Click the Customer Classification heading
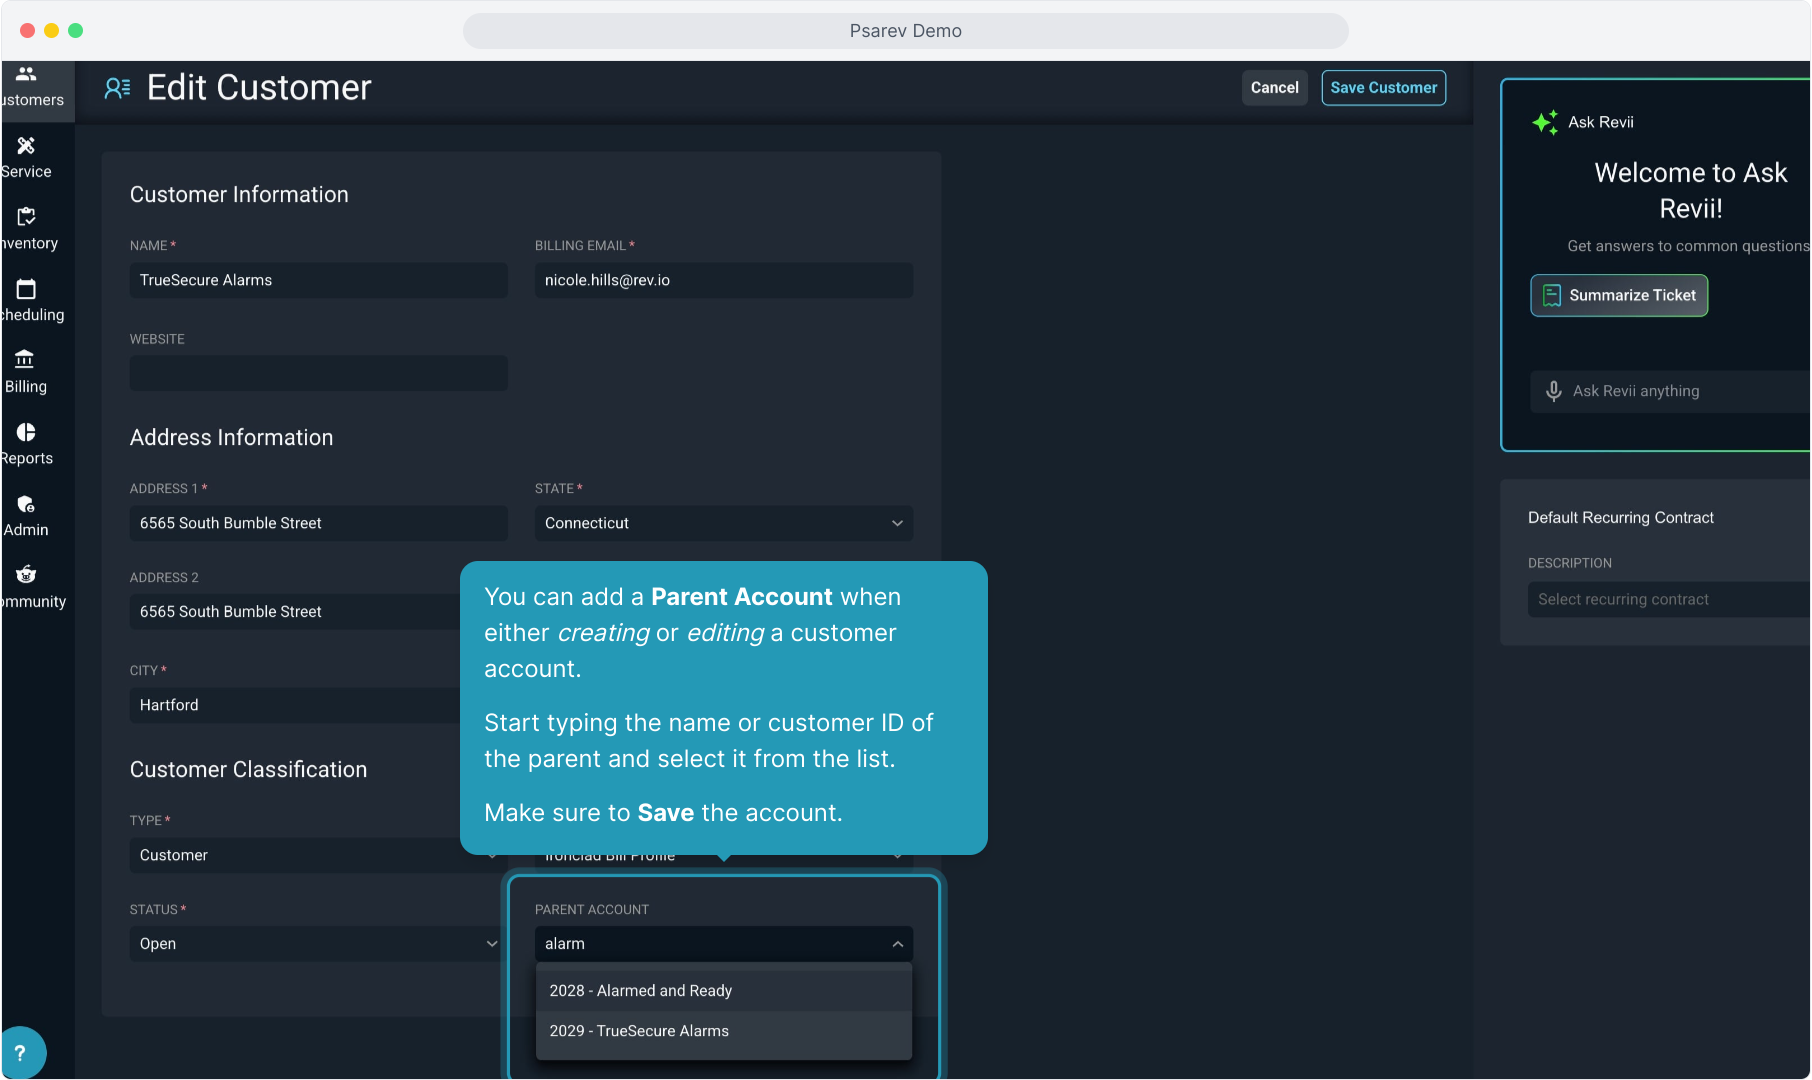The width and height of the screenshot is (1812, 1080). click(249, 770)
